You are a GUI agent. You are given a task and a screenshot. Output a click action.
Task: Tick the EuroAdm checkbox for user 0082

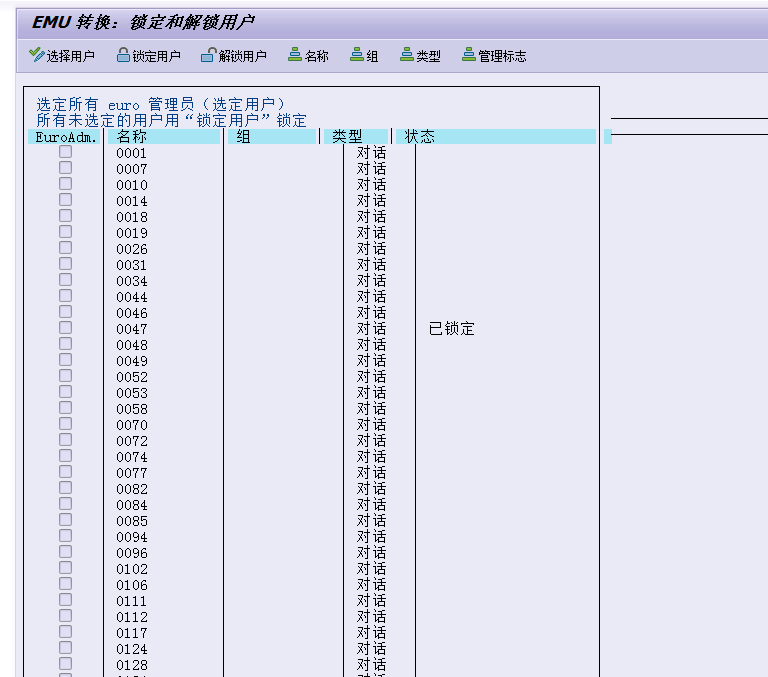click(x=66, y=488)
